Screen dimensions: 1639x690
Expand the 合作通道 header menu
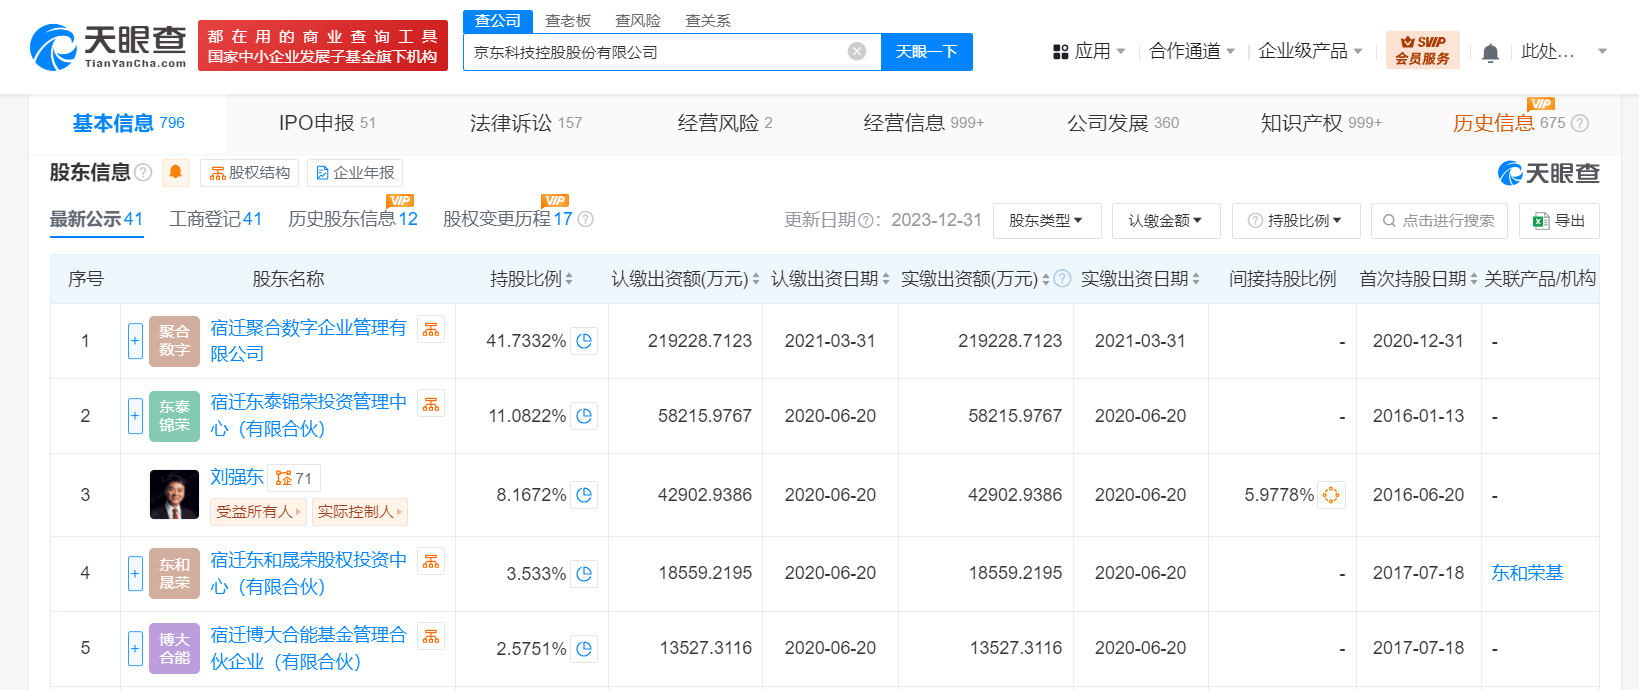pyautogui.click(x=1192, y=51)
